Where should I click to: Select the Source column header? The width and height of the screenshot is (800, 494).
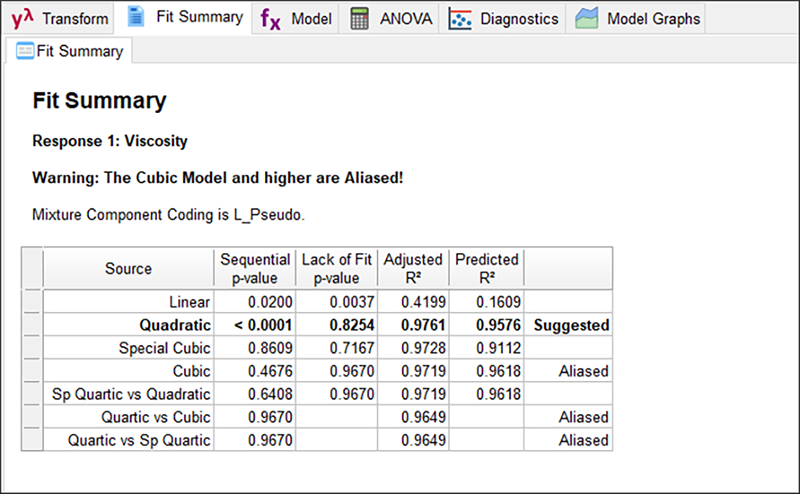coord(128,268)
